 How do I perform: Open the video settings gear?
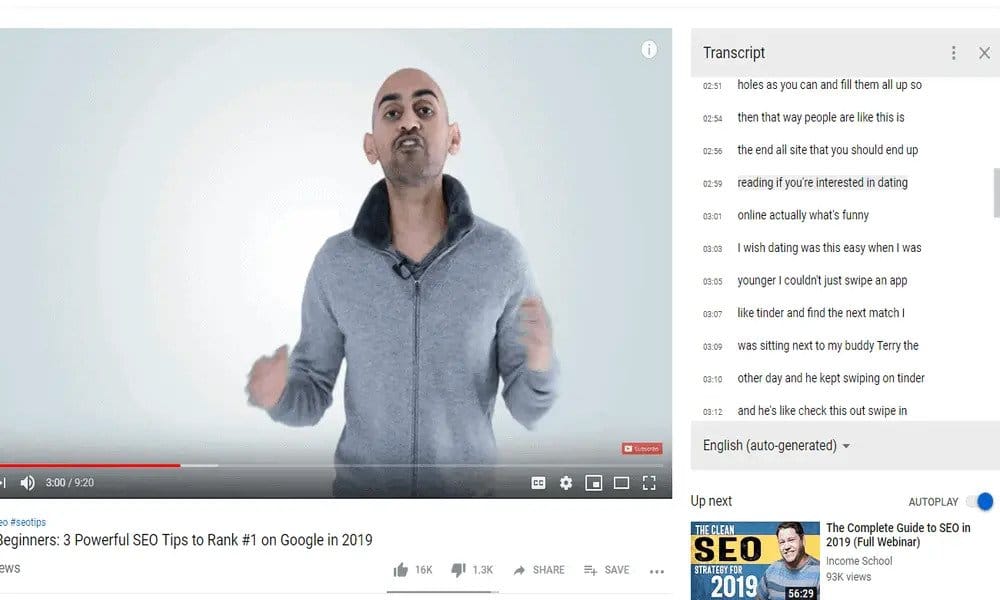(566, 483)
